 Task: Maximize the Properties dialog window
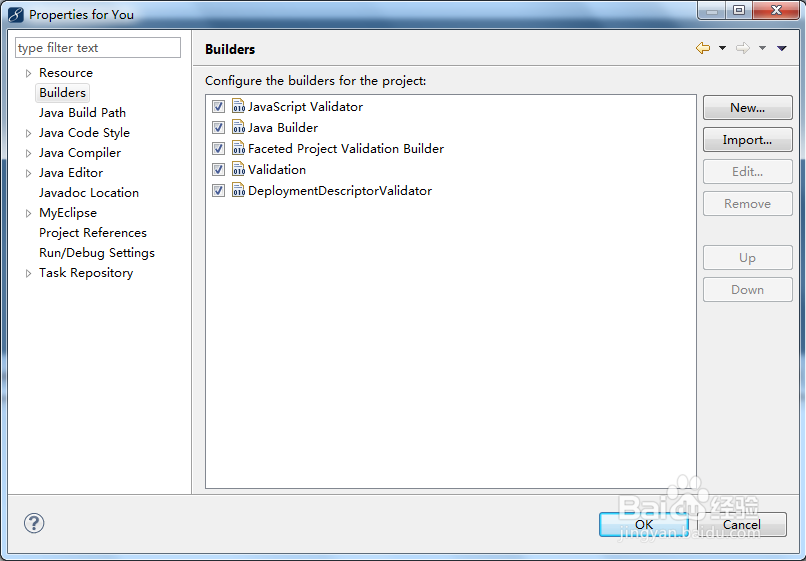tap(739, 10)
